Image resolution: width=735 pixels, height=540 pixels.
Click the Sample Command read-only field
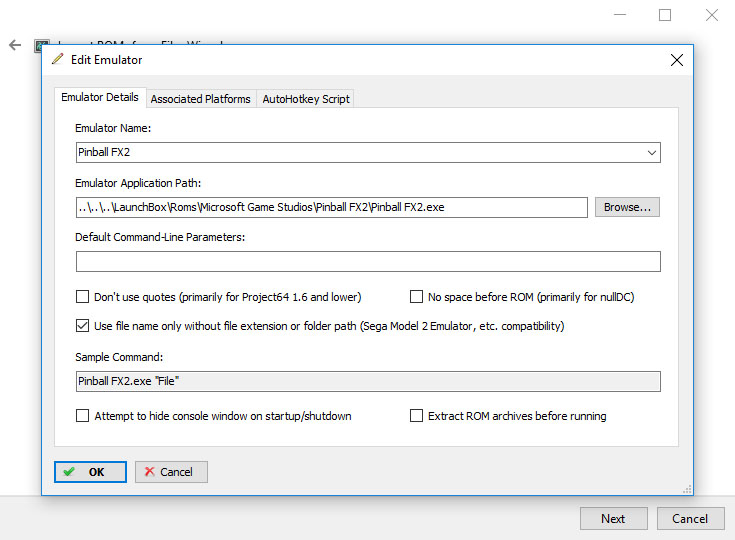coord(368,381)
